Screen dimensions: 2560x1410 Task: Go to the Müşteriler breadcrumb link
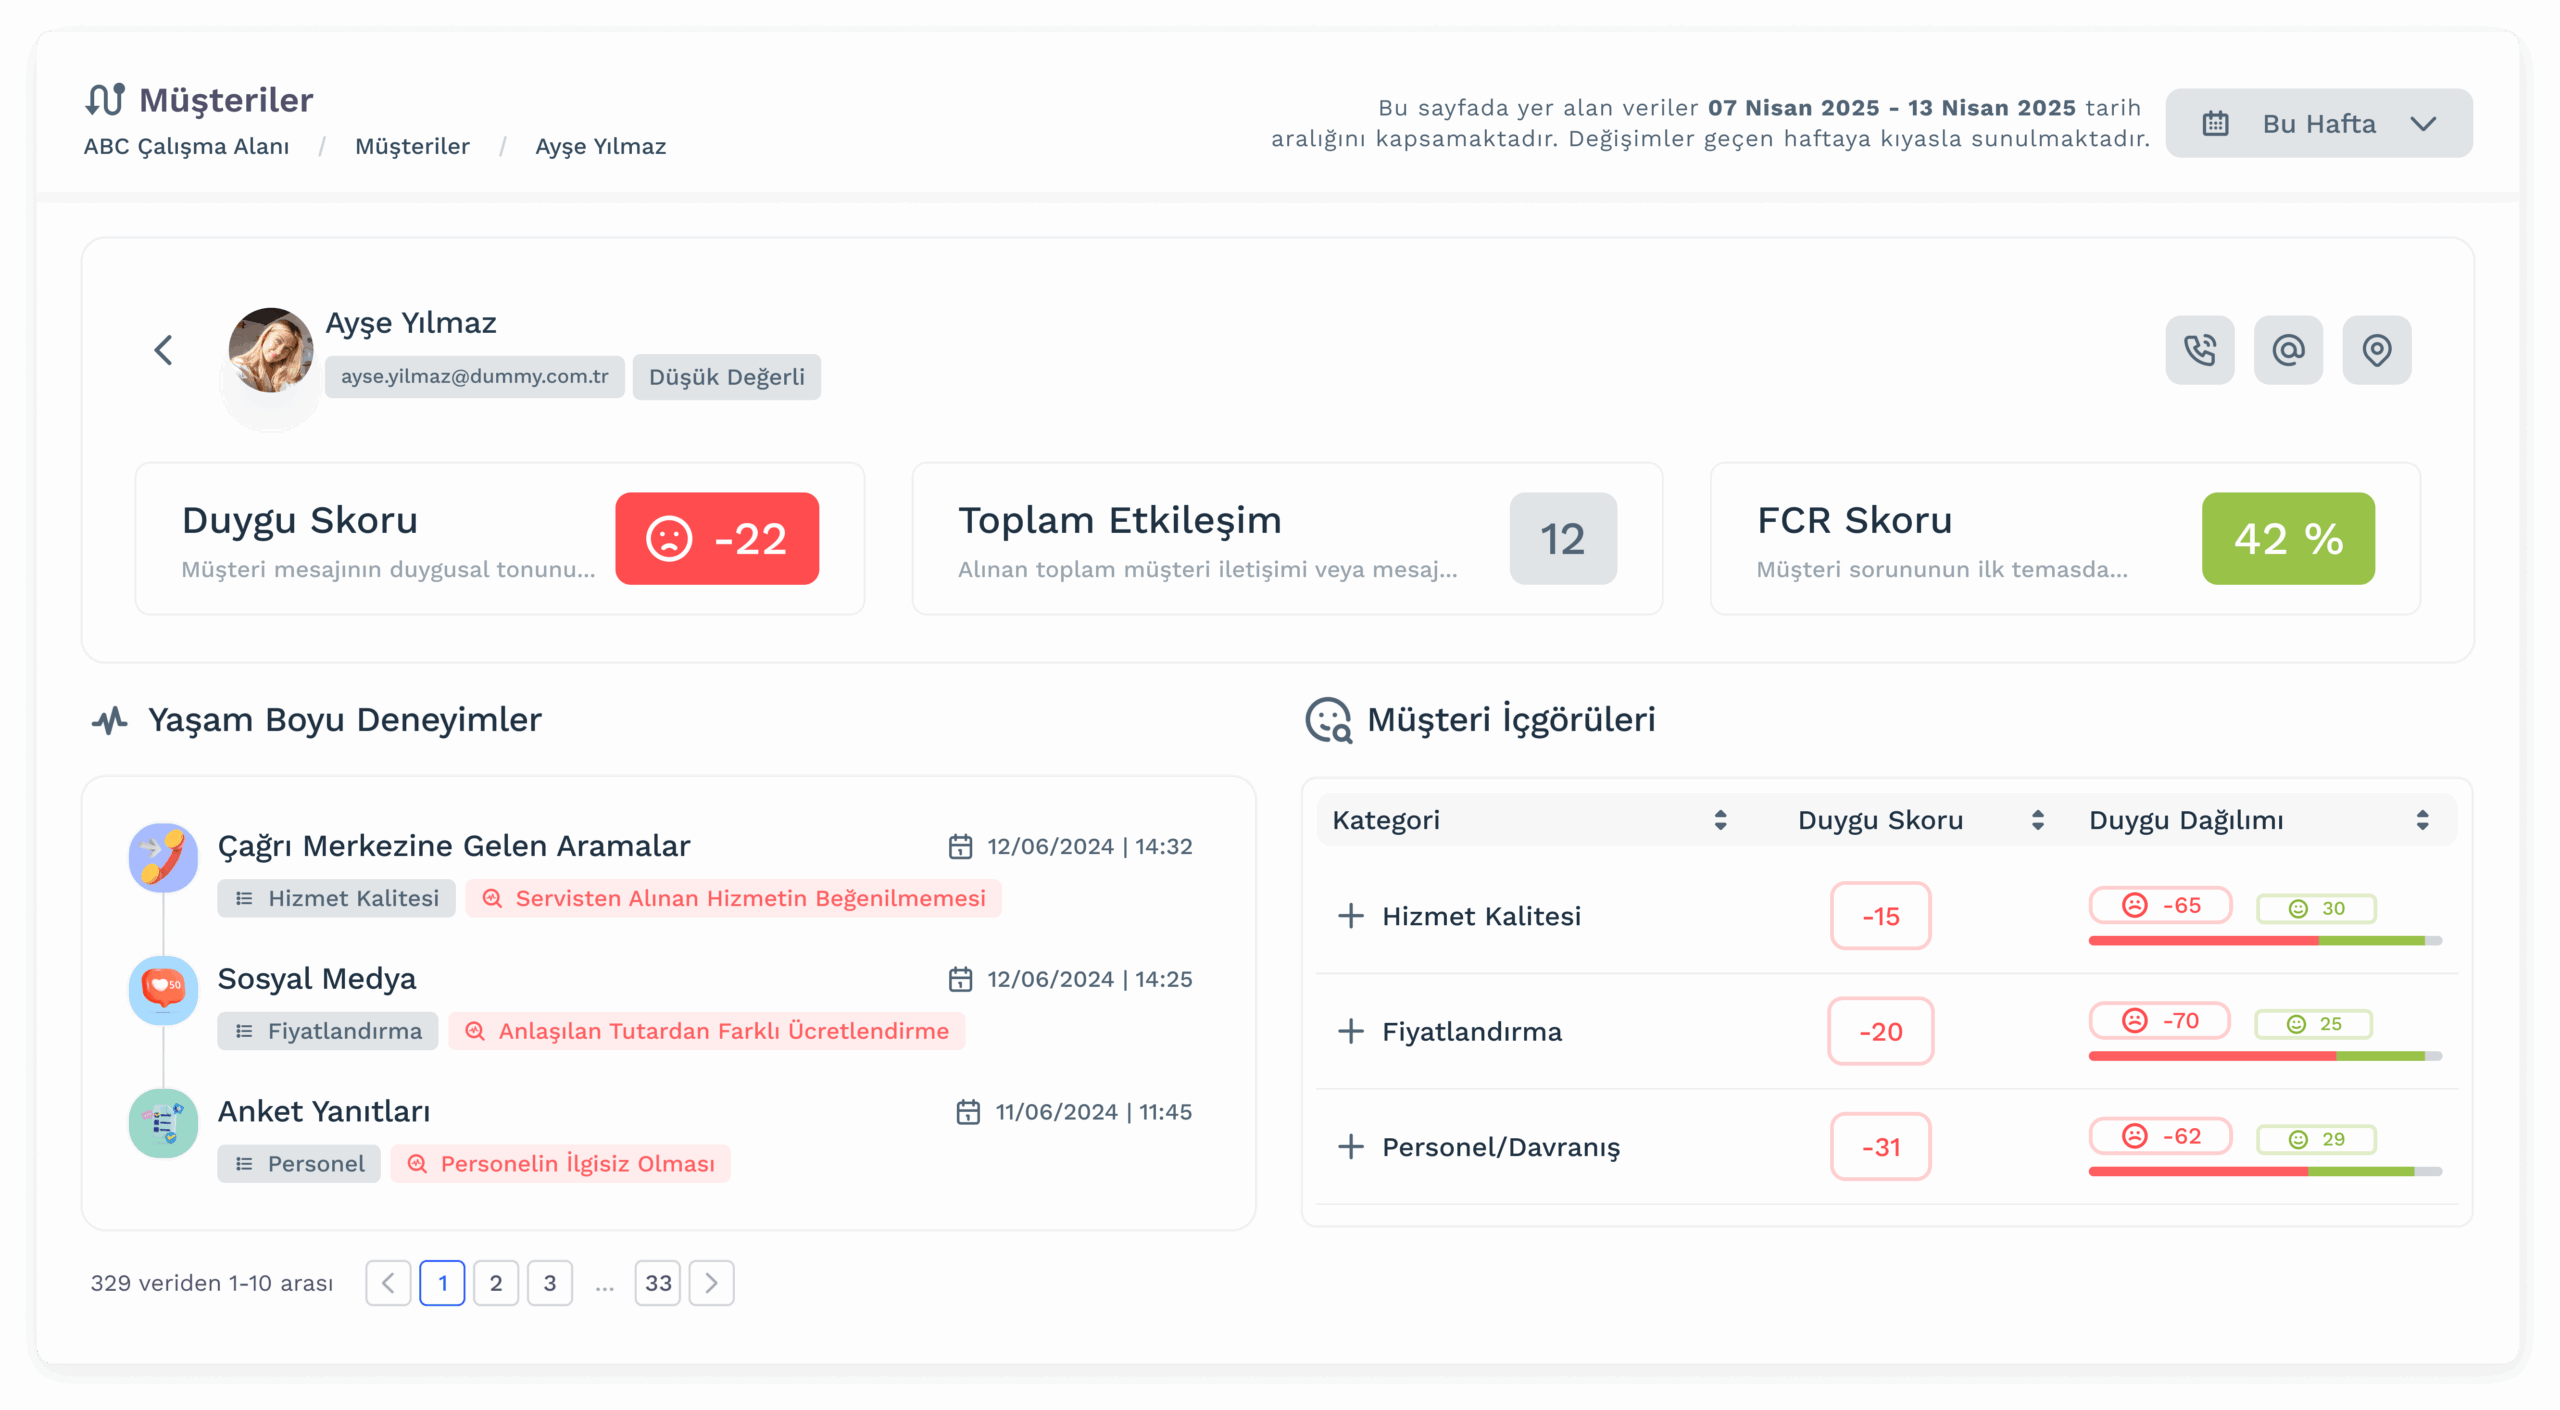[412, 146]
